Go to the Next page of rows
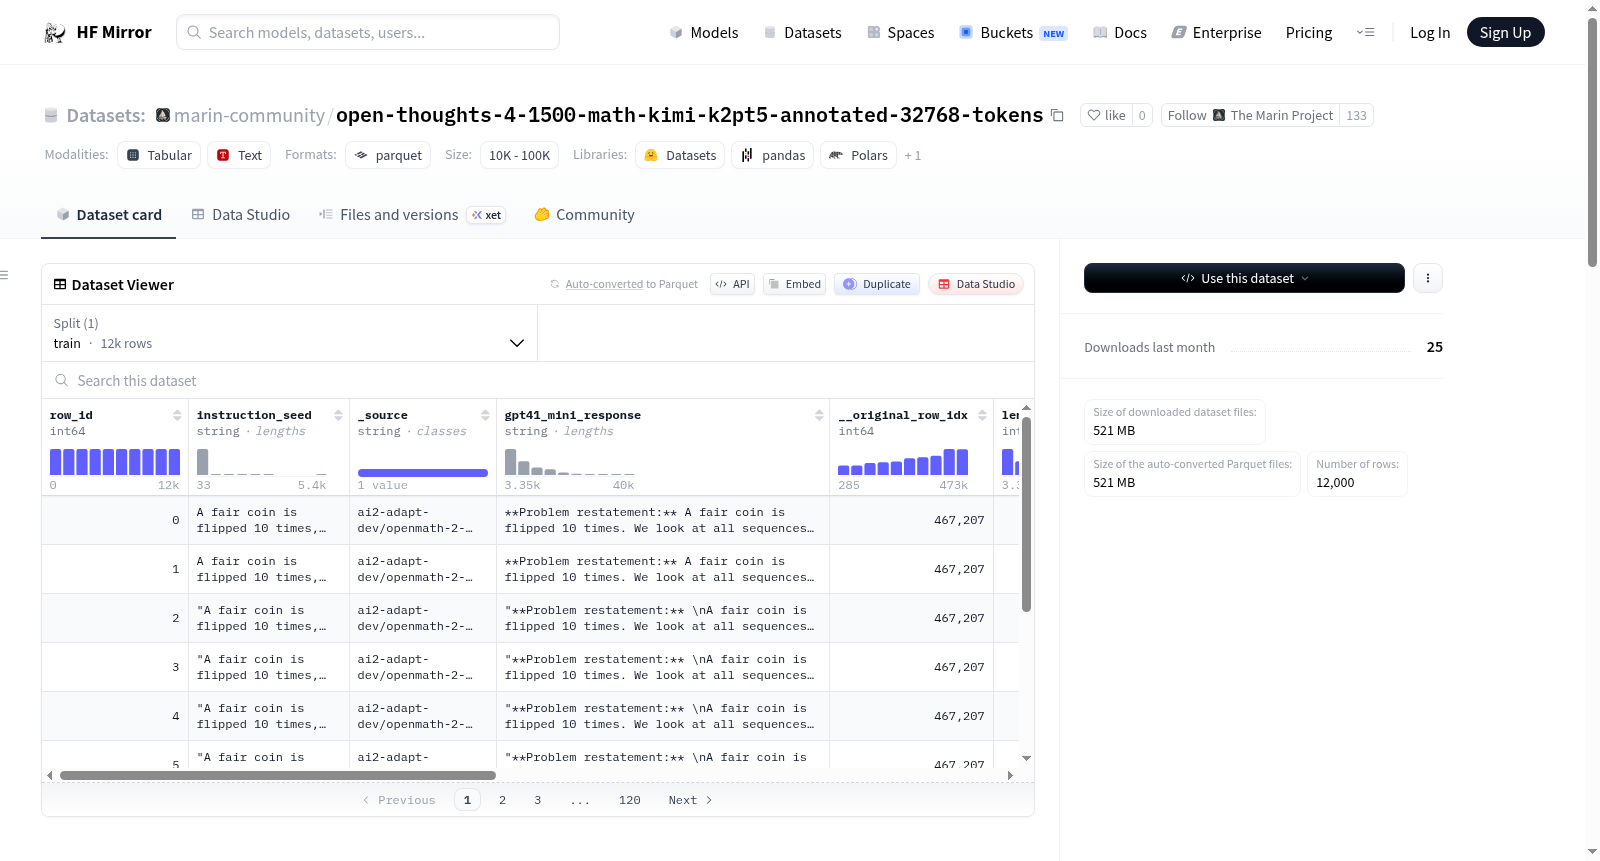1600x861 pixels. [x=690, y=800]
